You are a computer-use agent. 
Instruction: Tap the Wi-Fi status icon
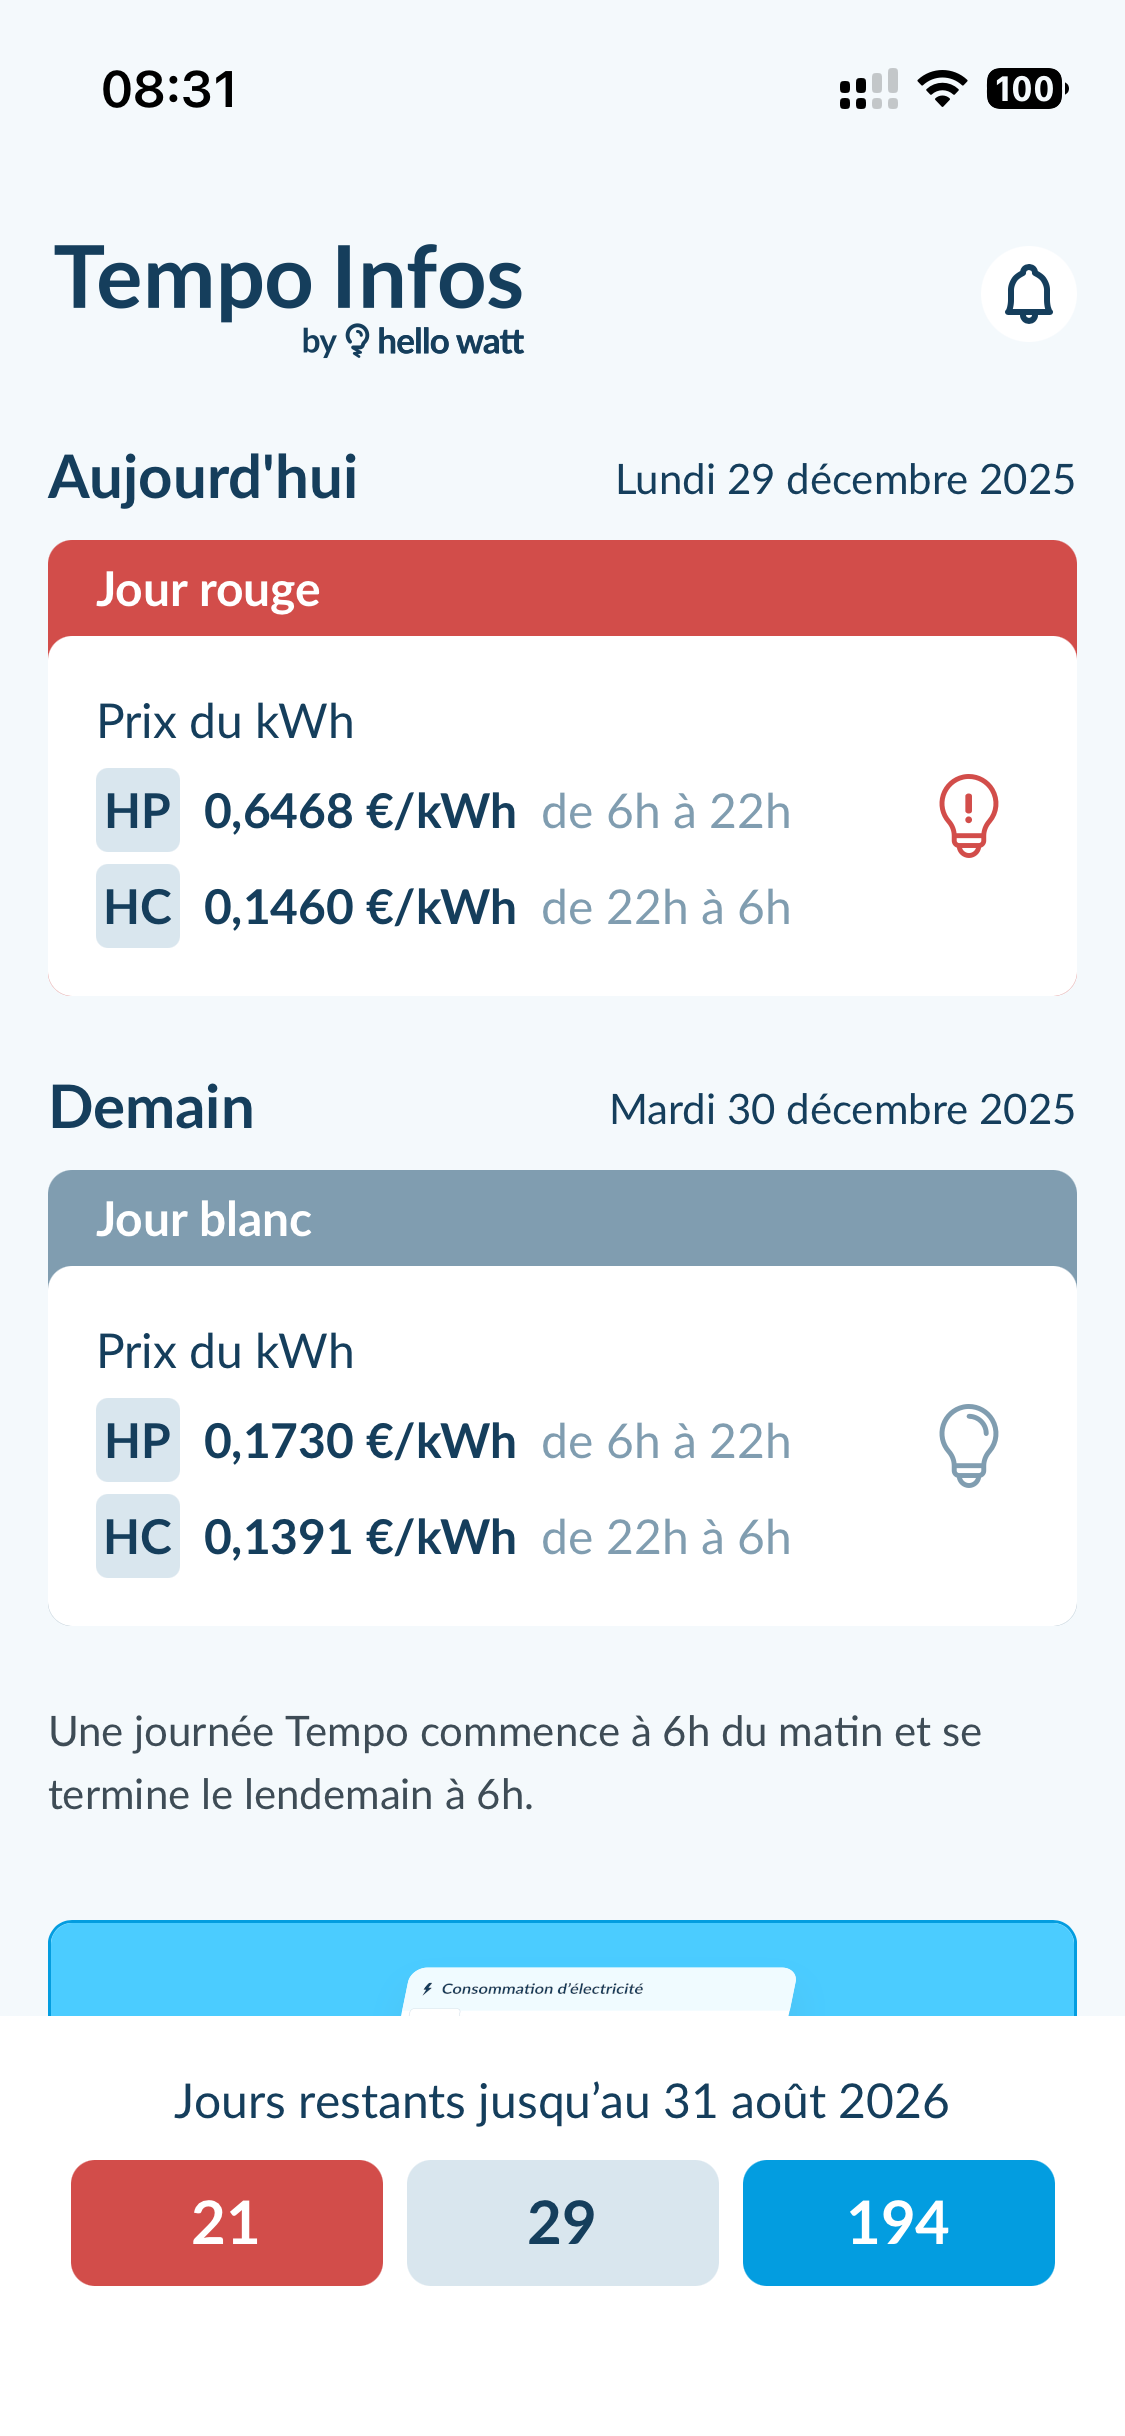tap(941, 89)
